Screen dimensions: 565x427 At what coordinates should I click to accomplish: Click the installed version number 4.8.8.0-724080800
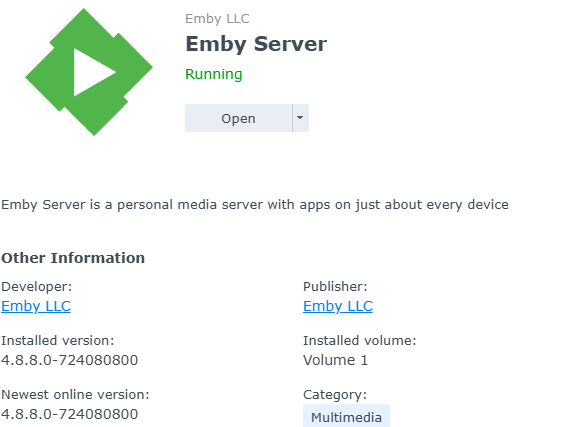pyautogui.click(x=70, y=360)
